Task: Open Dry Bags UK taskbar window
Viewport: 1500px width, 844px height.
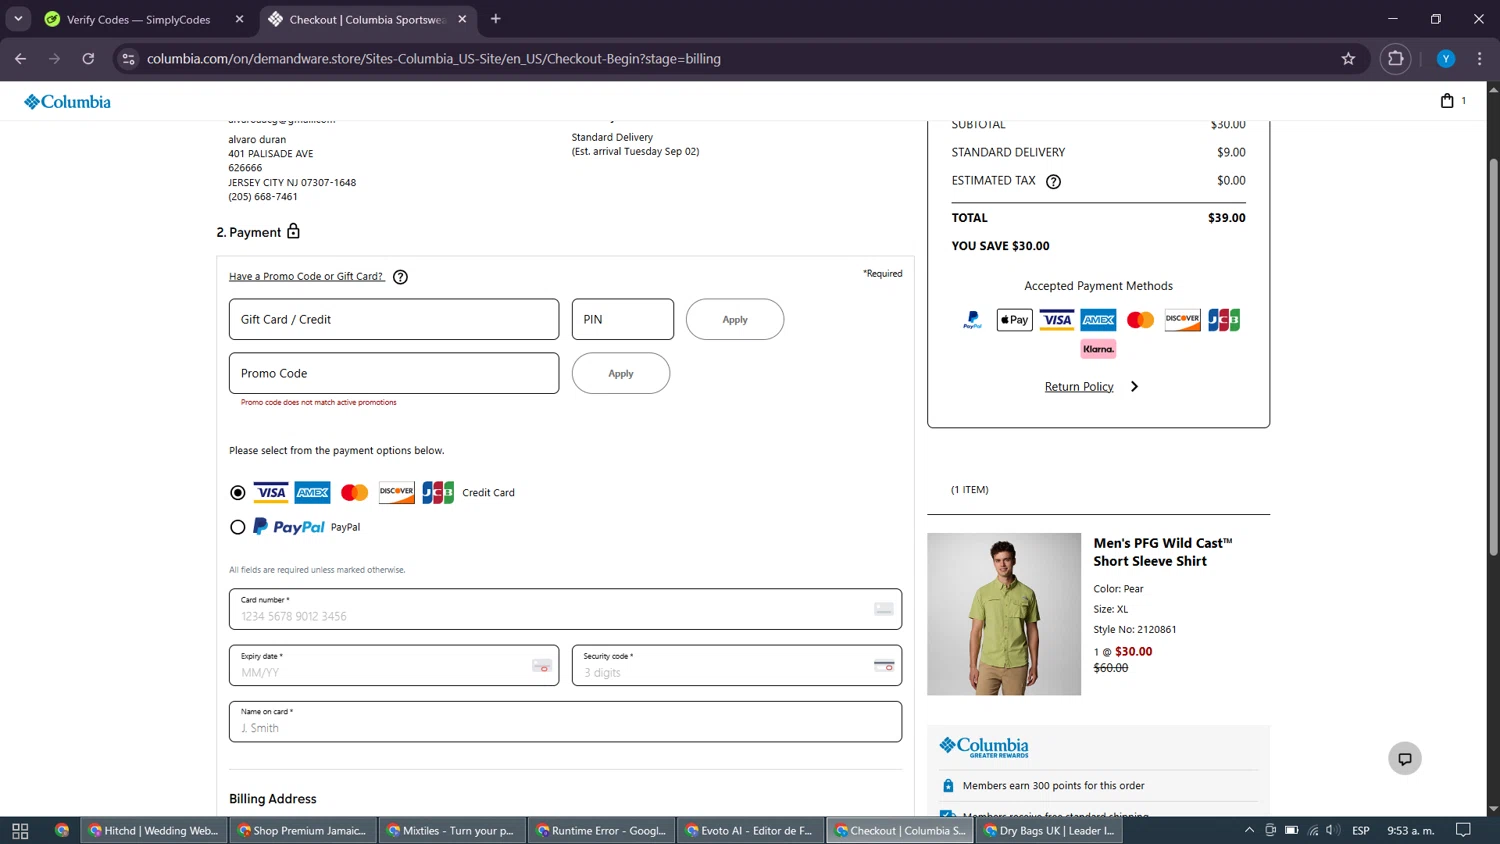Action: point(1048,830)
